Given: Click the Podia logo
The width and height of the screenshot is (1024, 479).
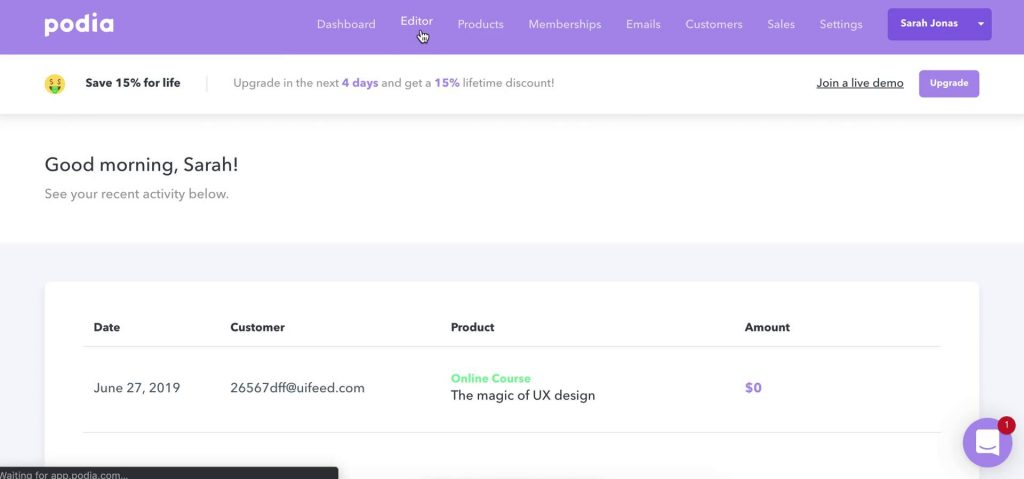Looking at the screenshot, I should (x=79, y=25).
